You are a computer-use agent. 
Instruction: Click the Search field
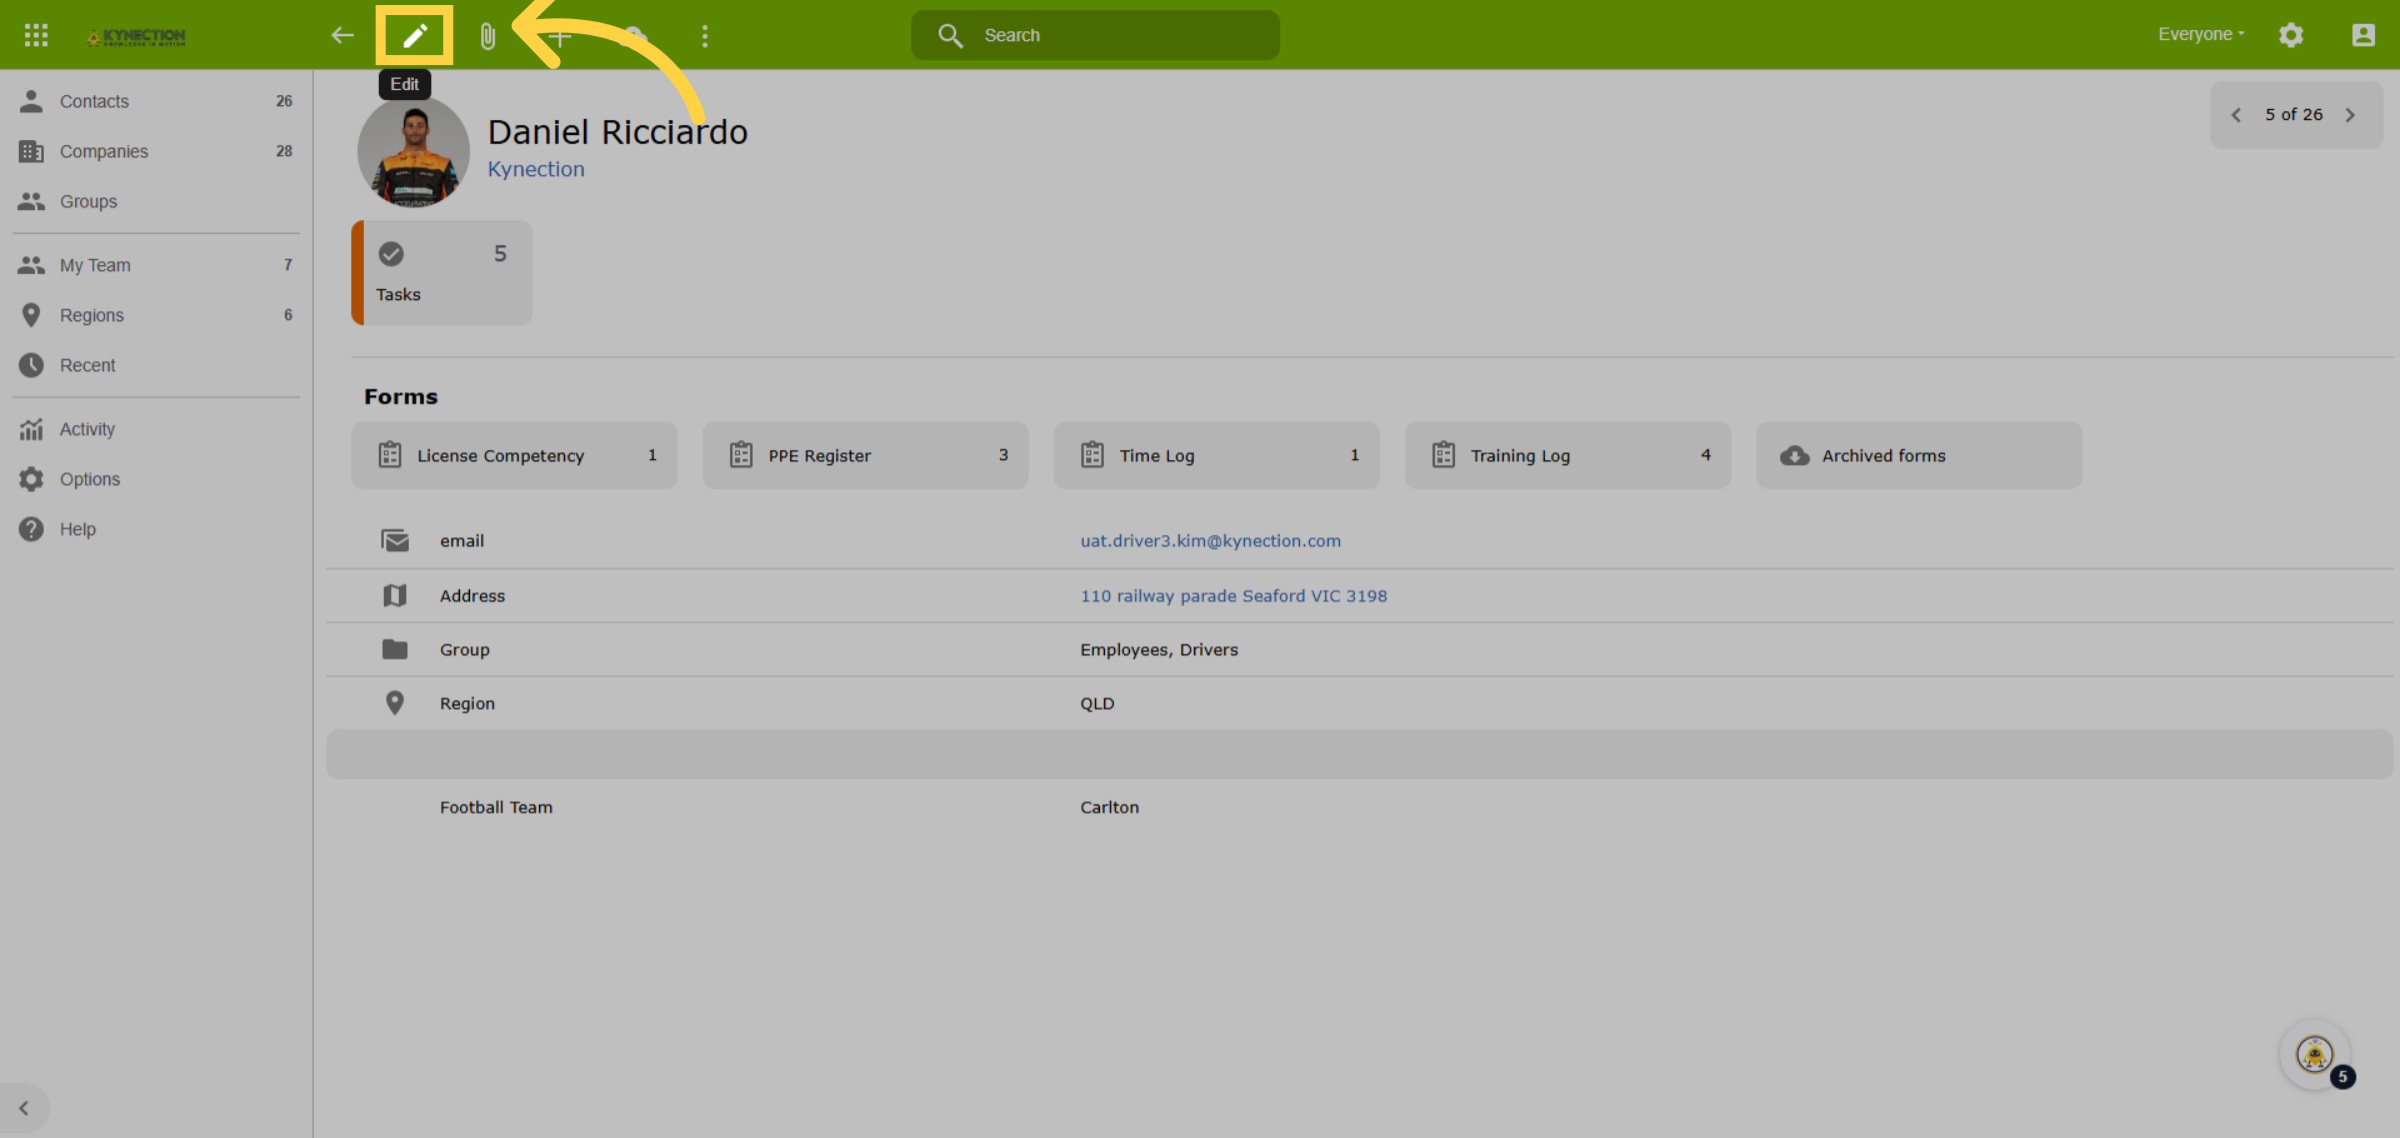click(1095, 35)
